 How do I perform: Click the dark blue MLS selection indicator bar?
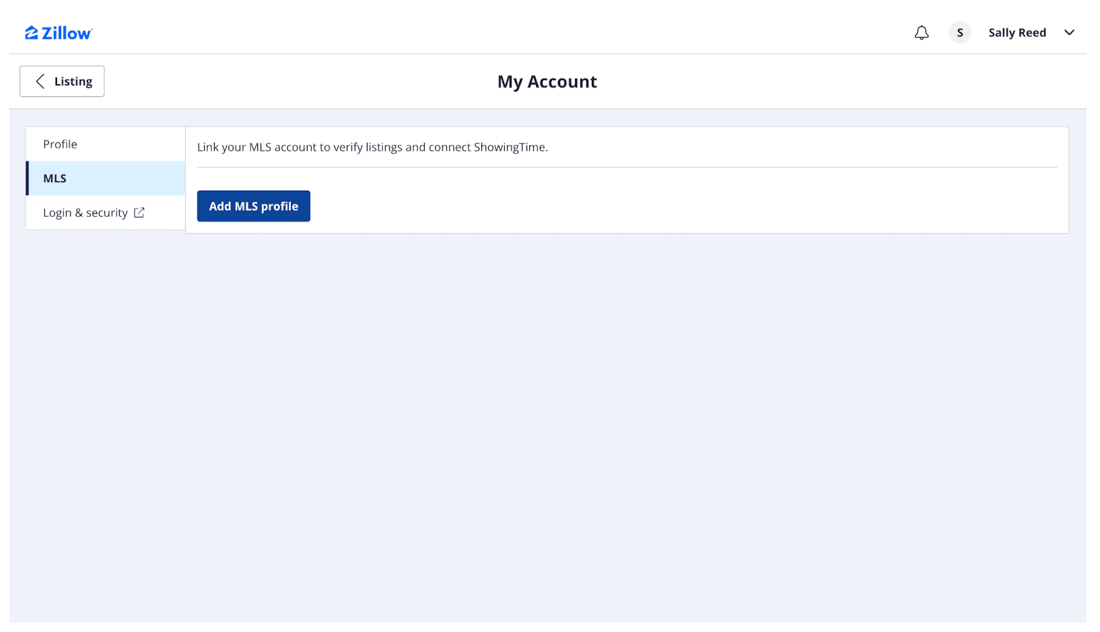click(x=28, y=178)
